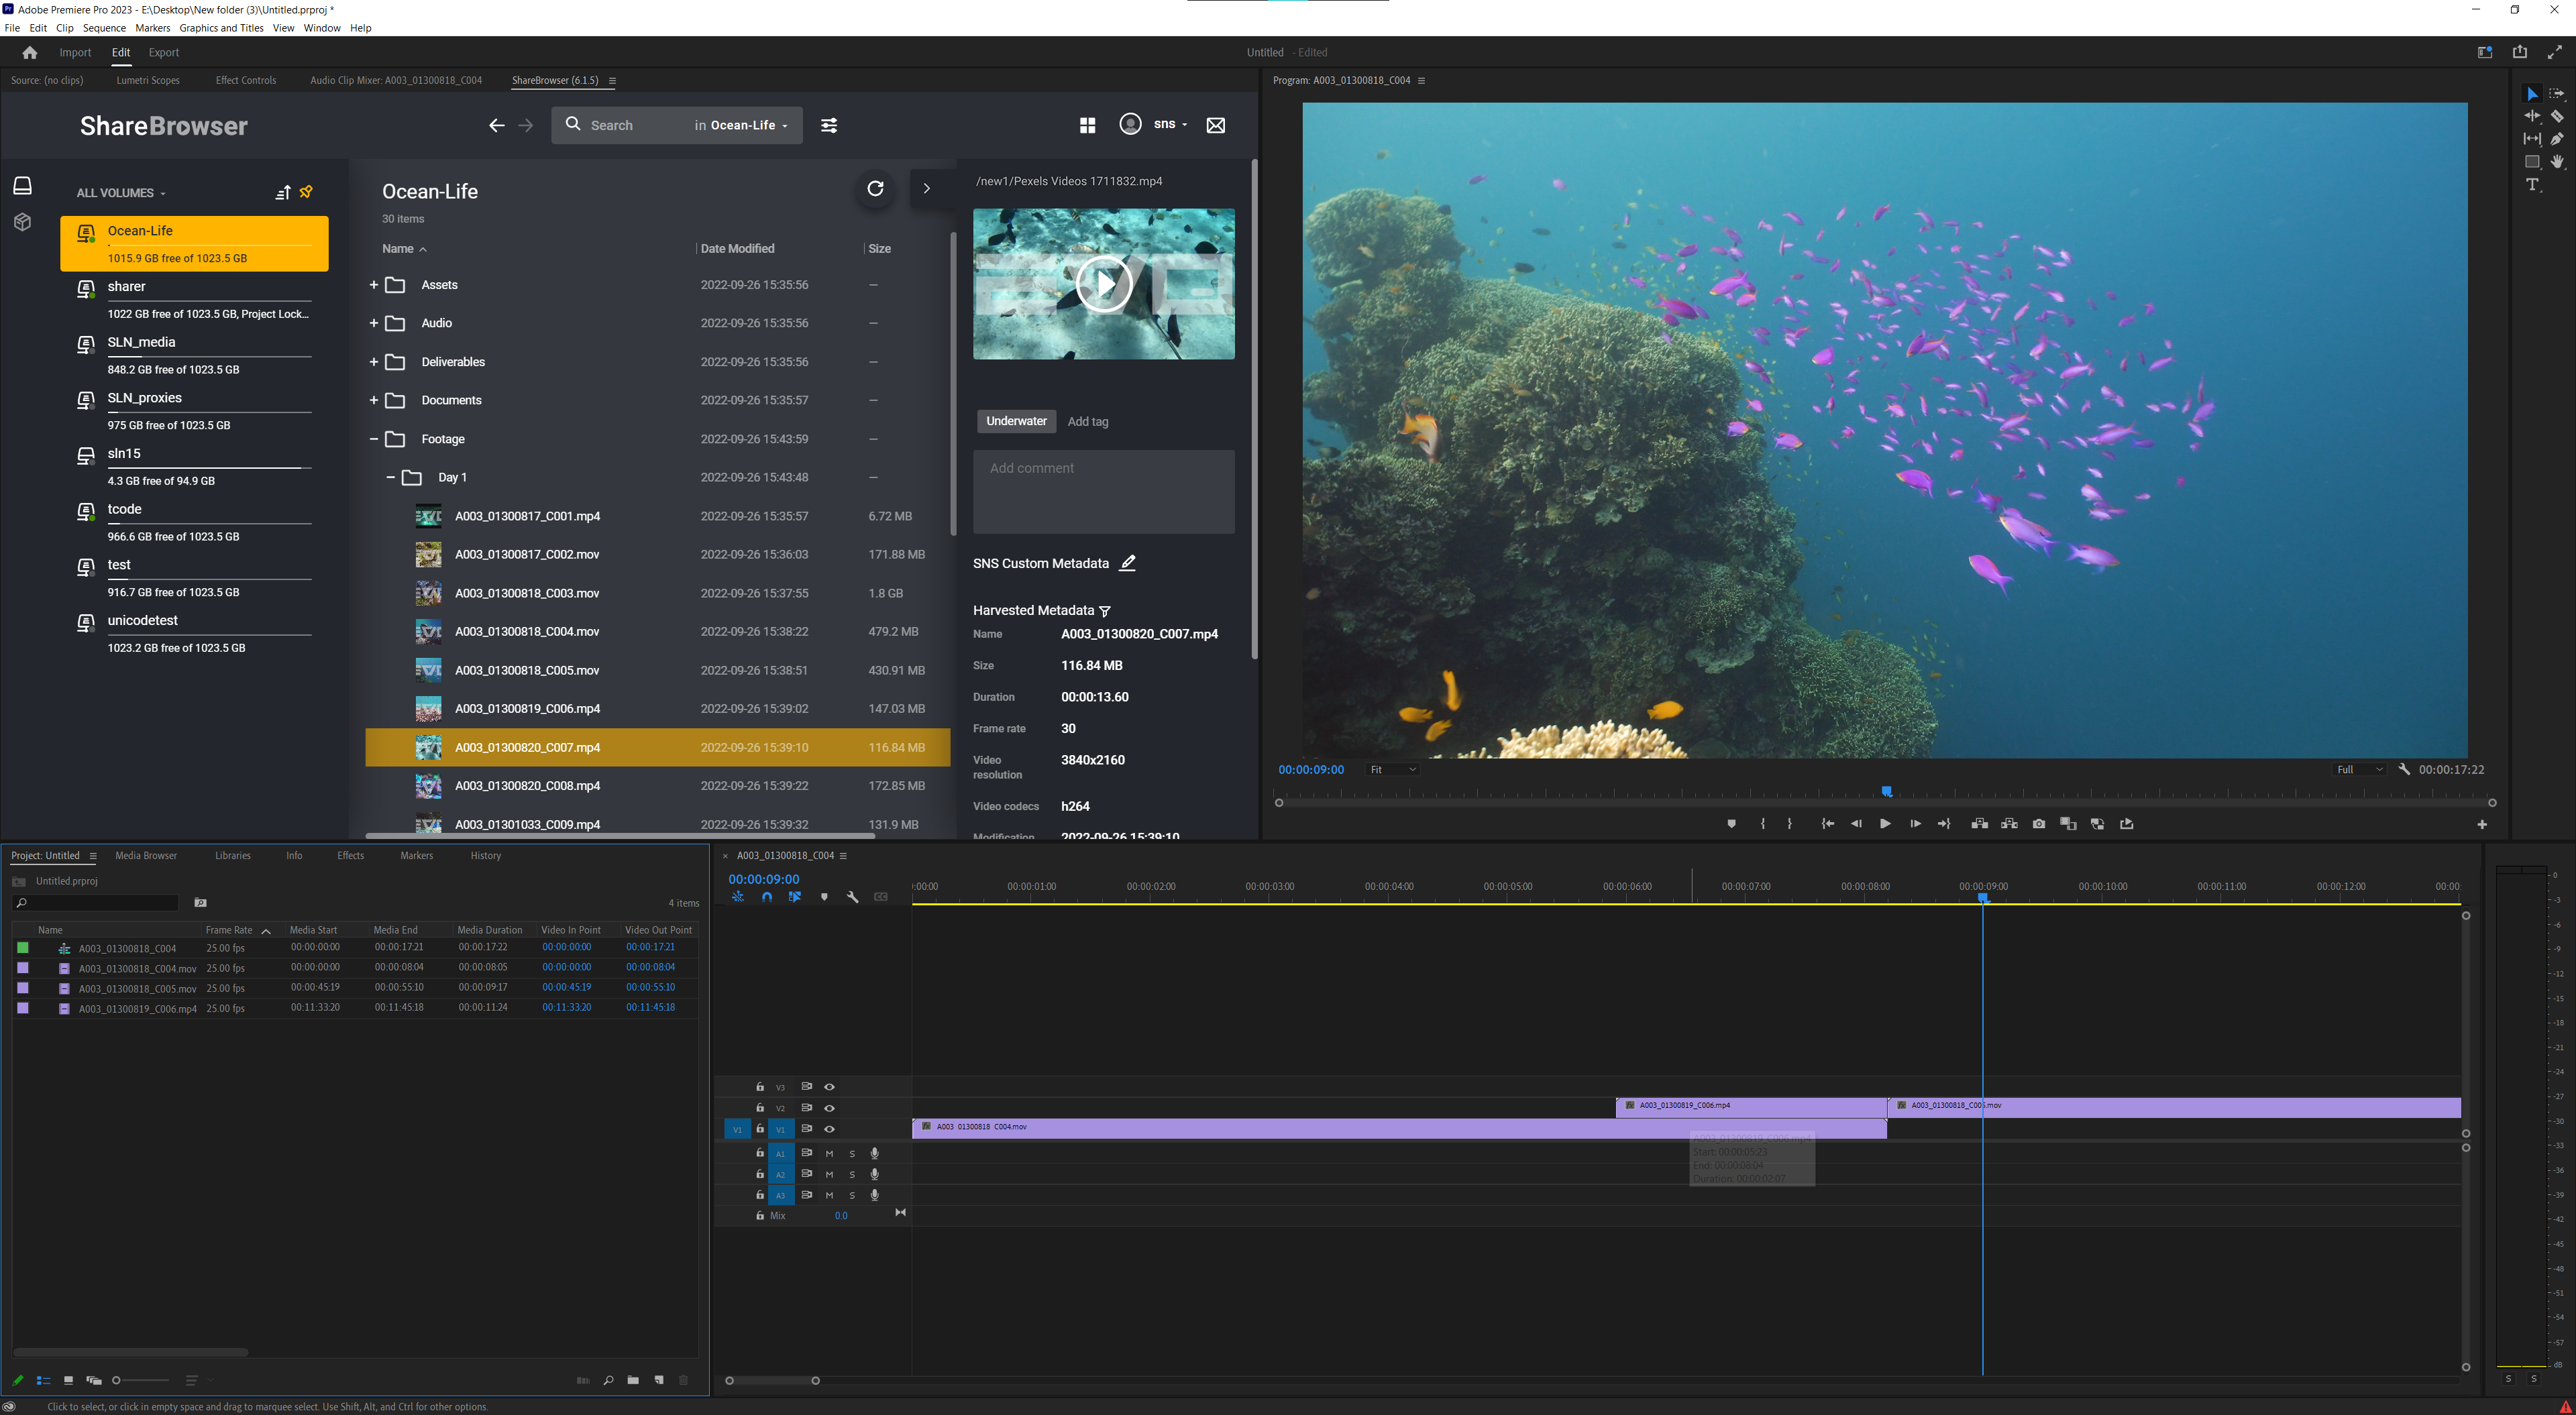This screenshot has height=1415, width=2576.
Task: Select the Type tool
Action: [2532, 185]
